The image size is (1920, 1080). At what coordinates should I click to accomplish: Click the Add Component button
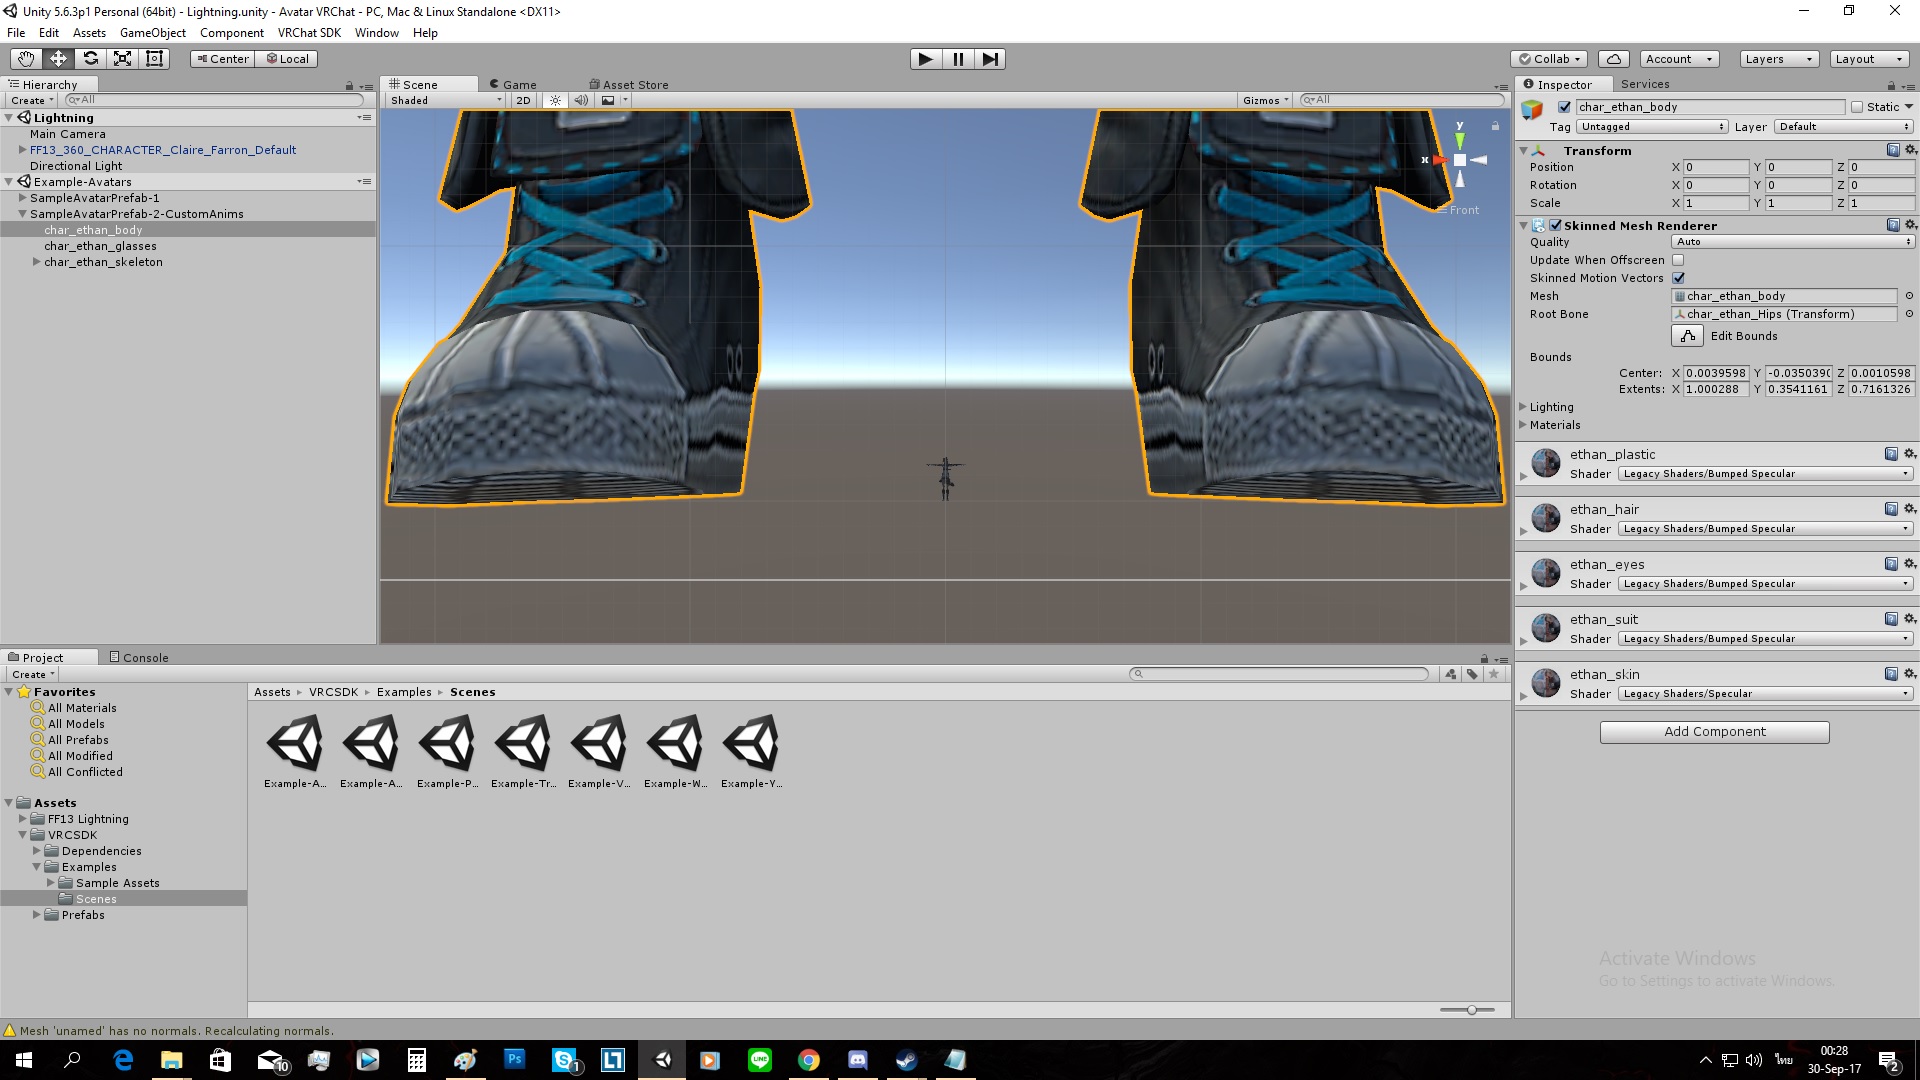[1714, 732]
